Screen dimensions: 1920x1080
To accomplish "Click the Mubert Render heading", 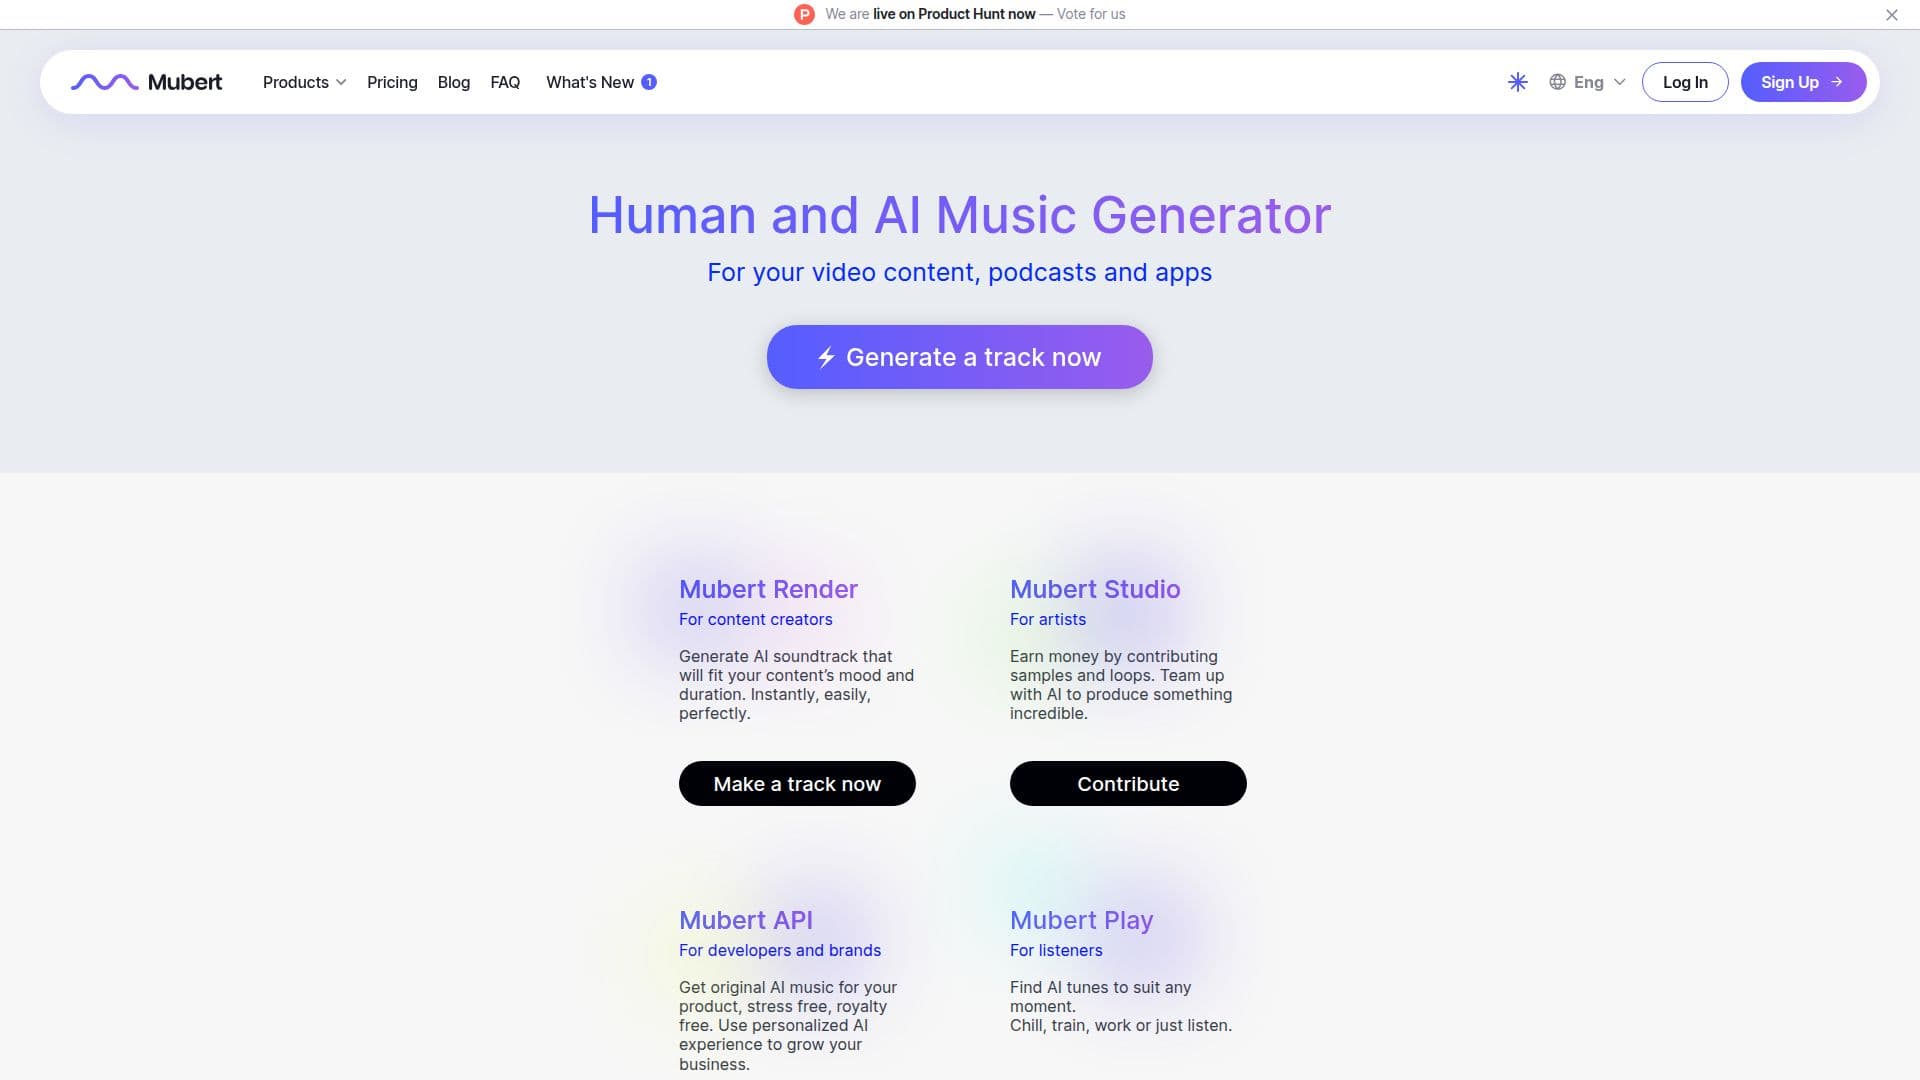I will 768,589.
